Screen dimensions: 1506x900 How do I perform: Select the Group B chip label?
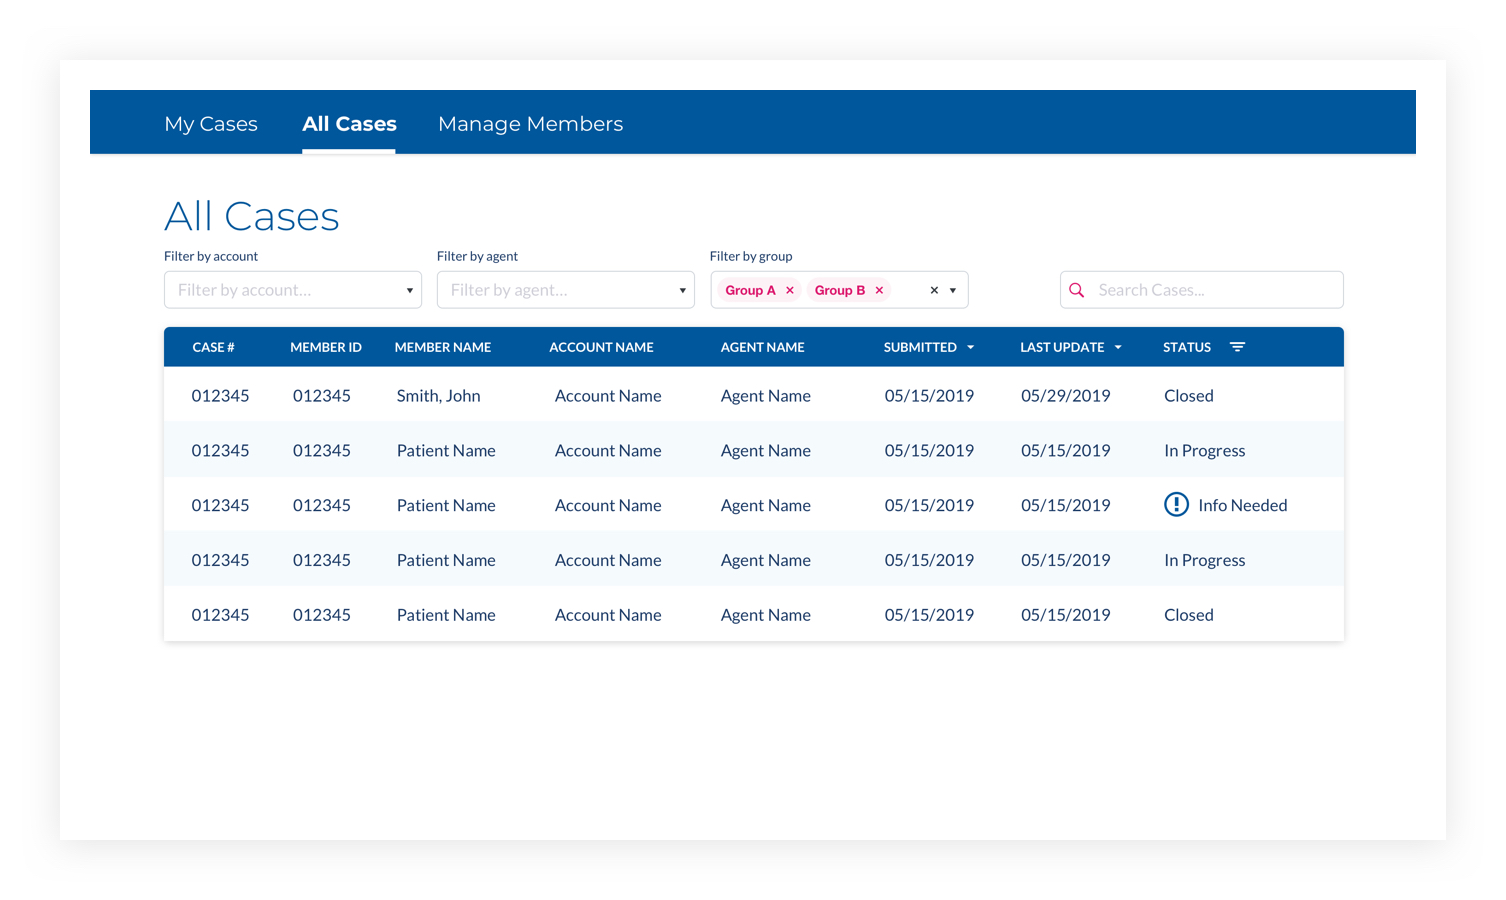click(840, 290)
